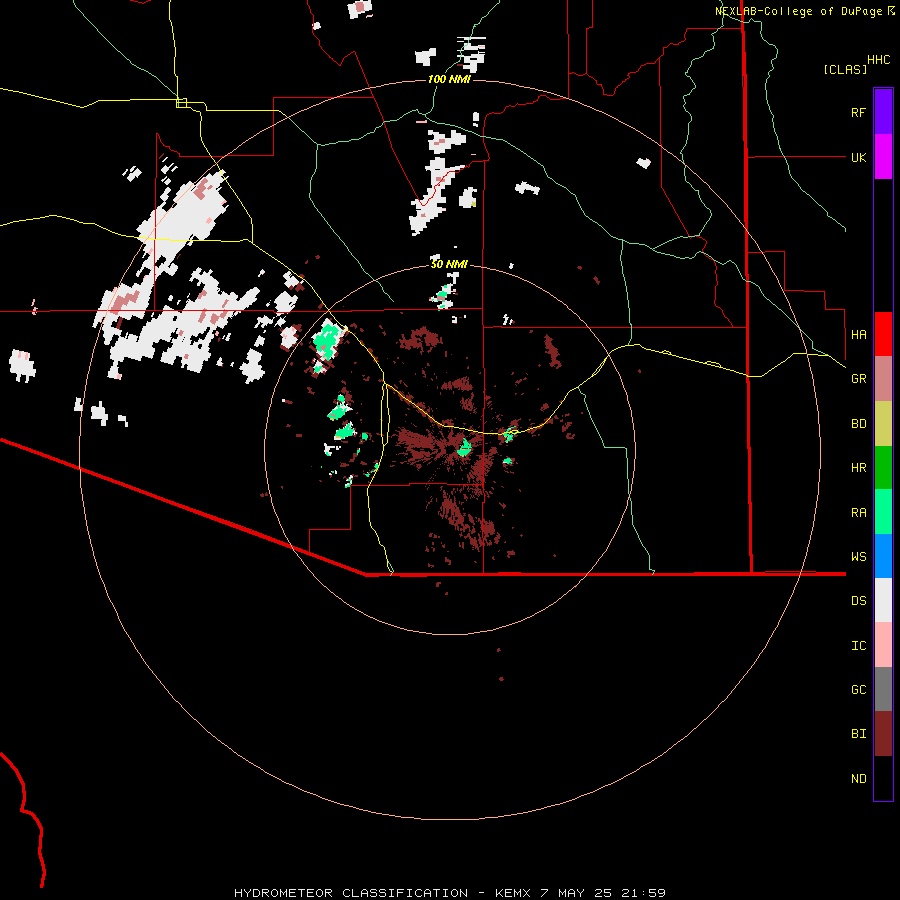This screenshot has height=900, width=900.
Task: Click the 'HR' legend label
Action: pyautogui.click(x=858, y=468)
